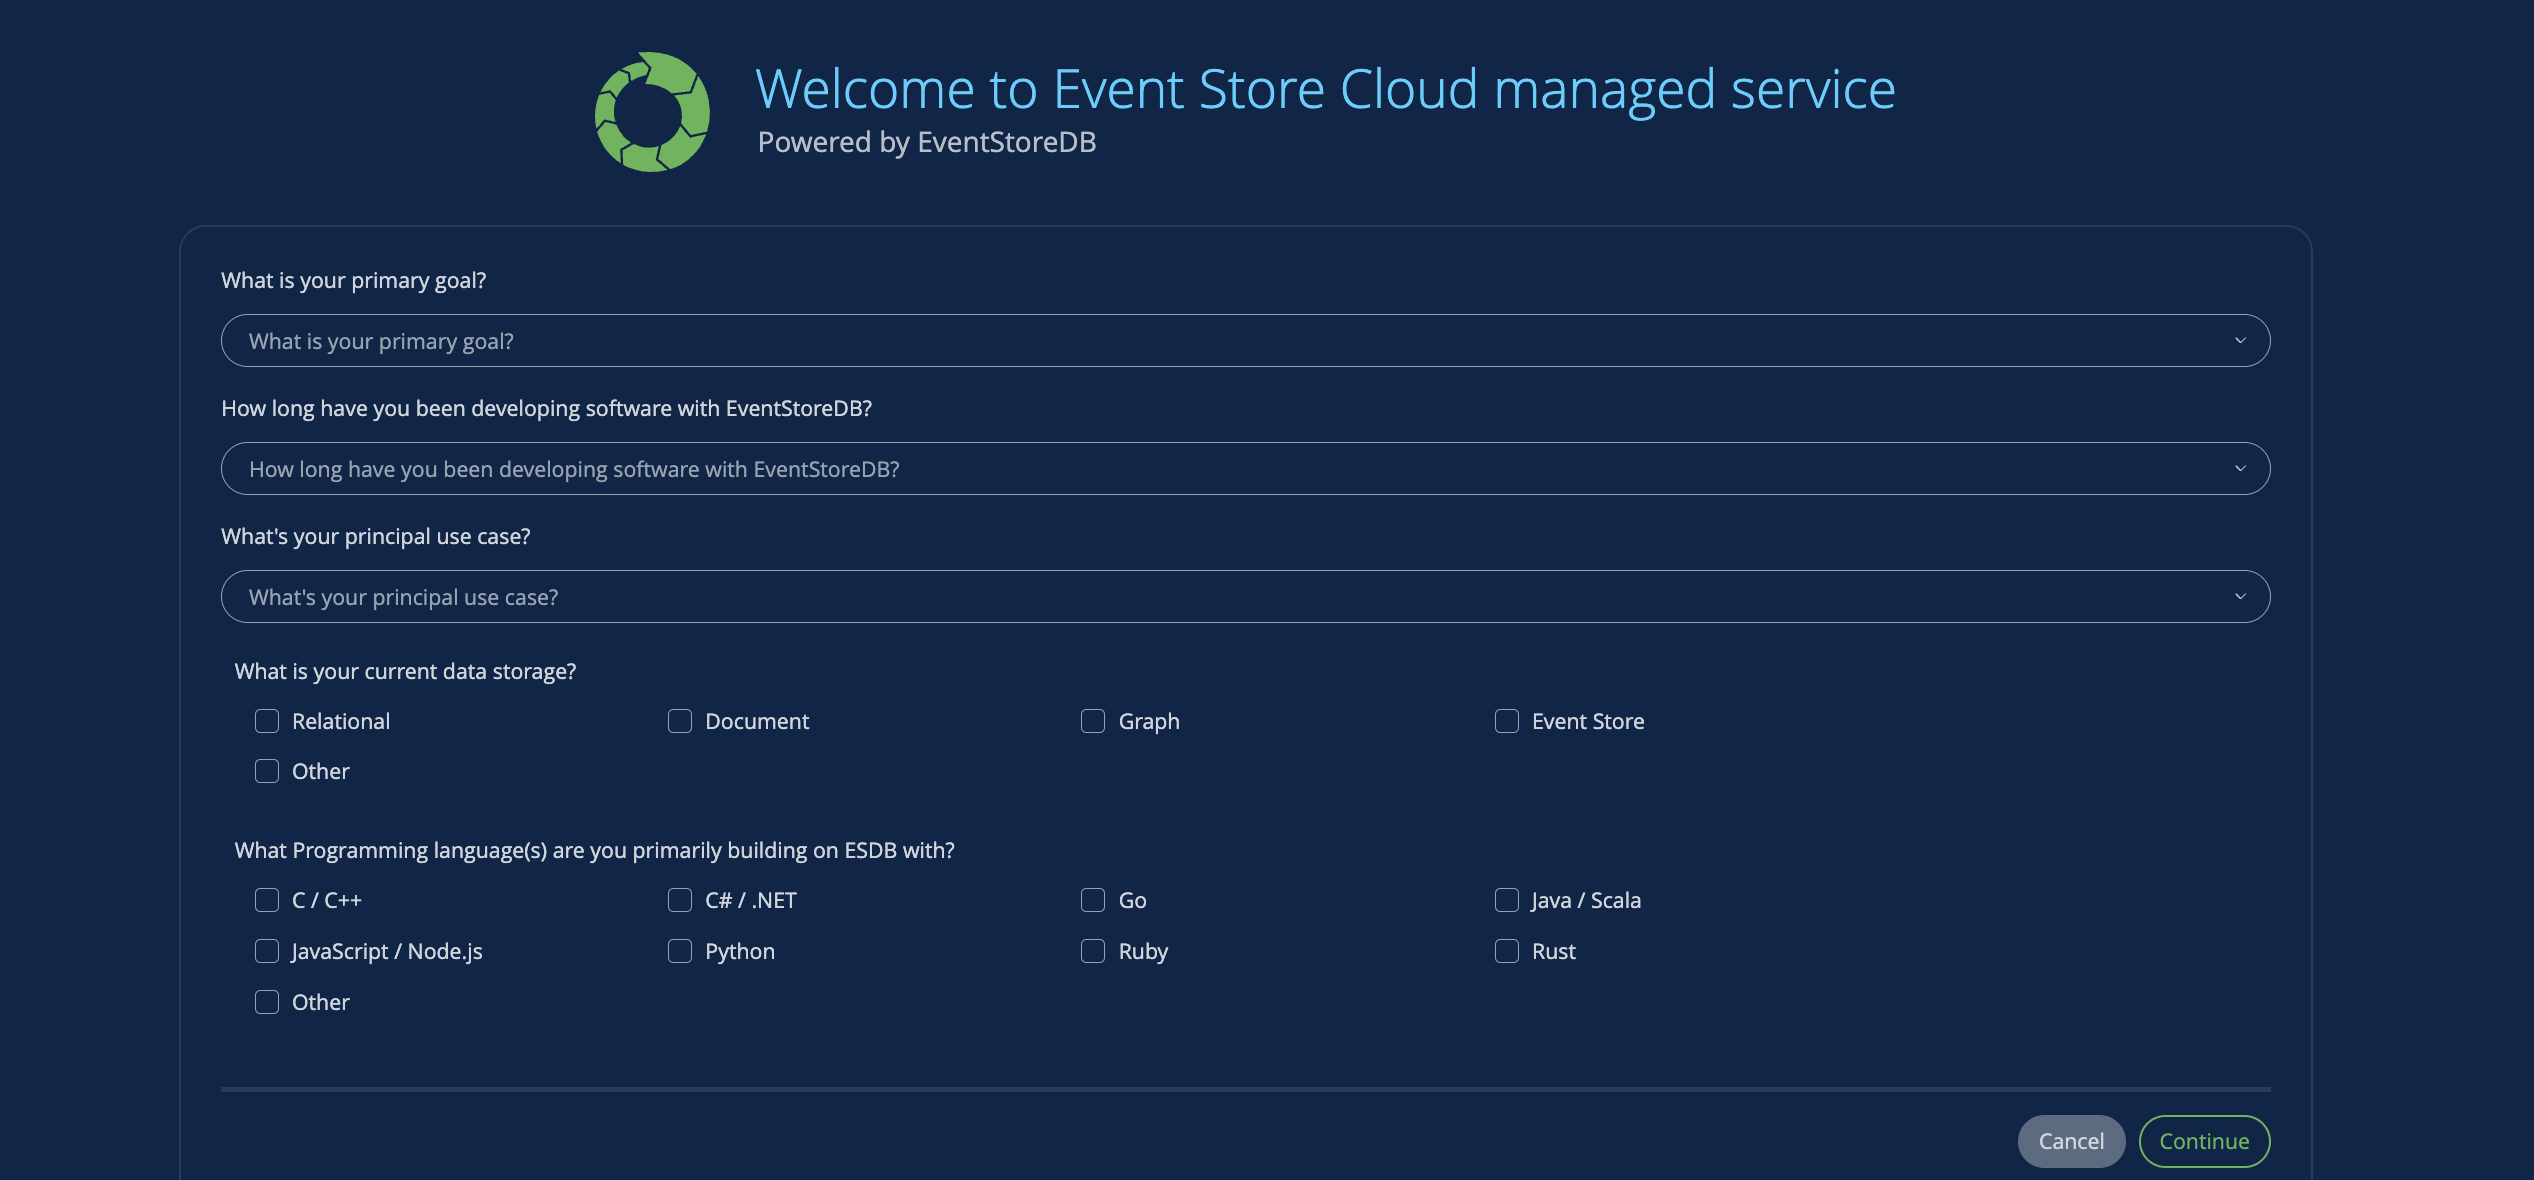This screenshot has height=1180, width=2534.
Task: Enable the JavaScript / Node.js checkbox
Action: 267,951
